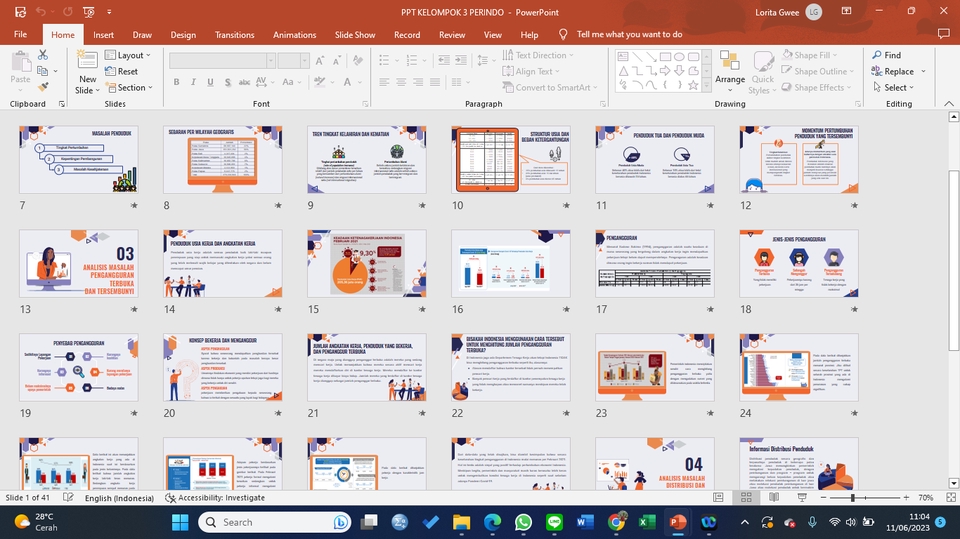Switch to the Design tab
Viewport: 960px width, 539px height.
tap(183, 35)
